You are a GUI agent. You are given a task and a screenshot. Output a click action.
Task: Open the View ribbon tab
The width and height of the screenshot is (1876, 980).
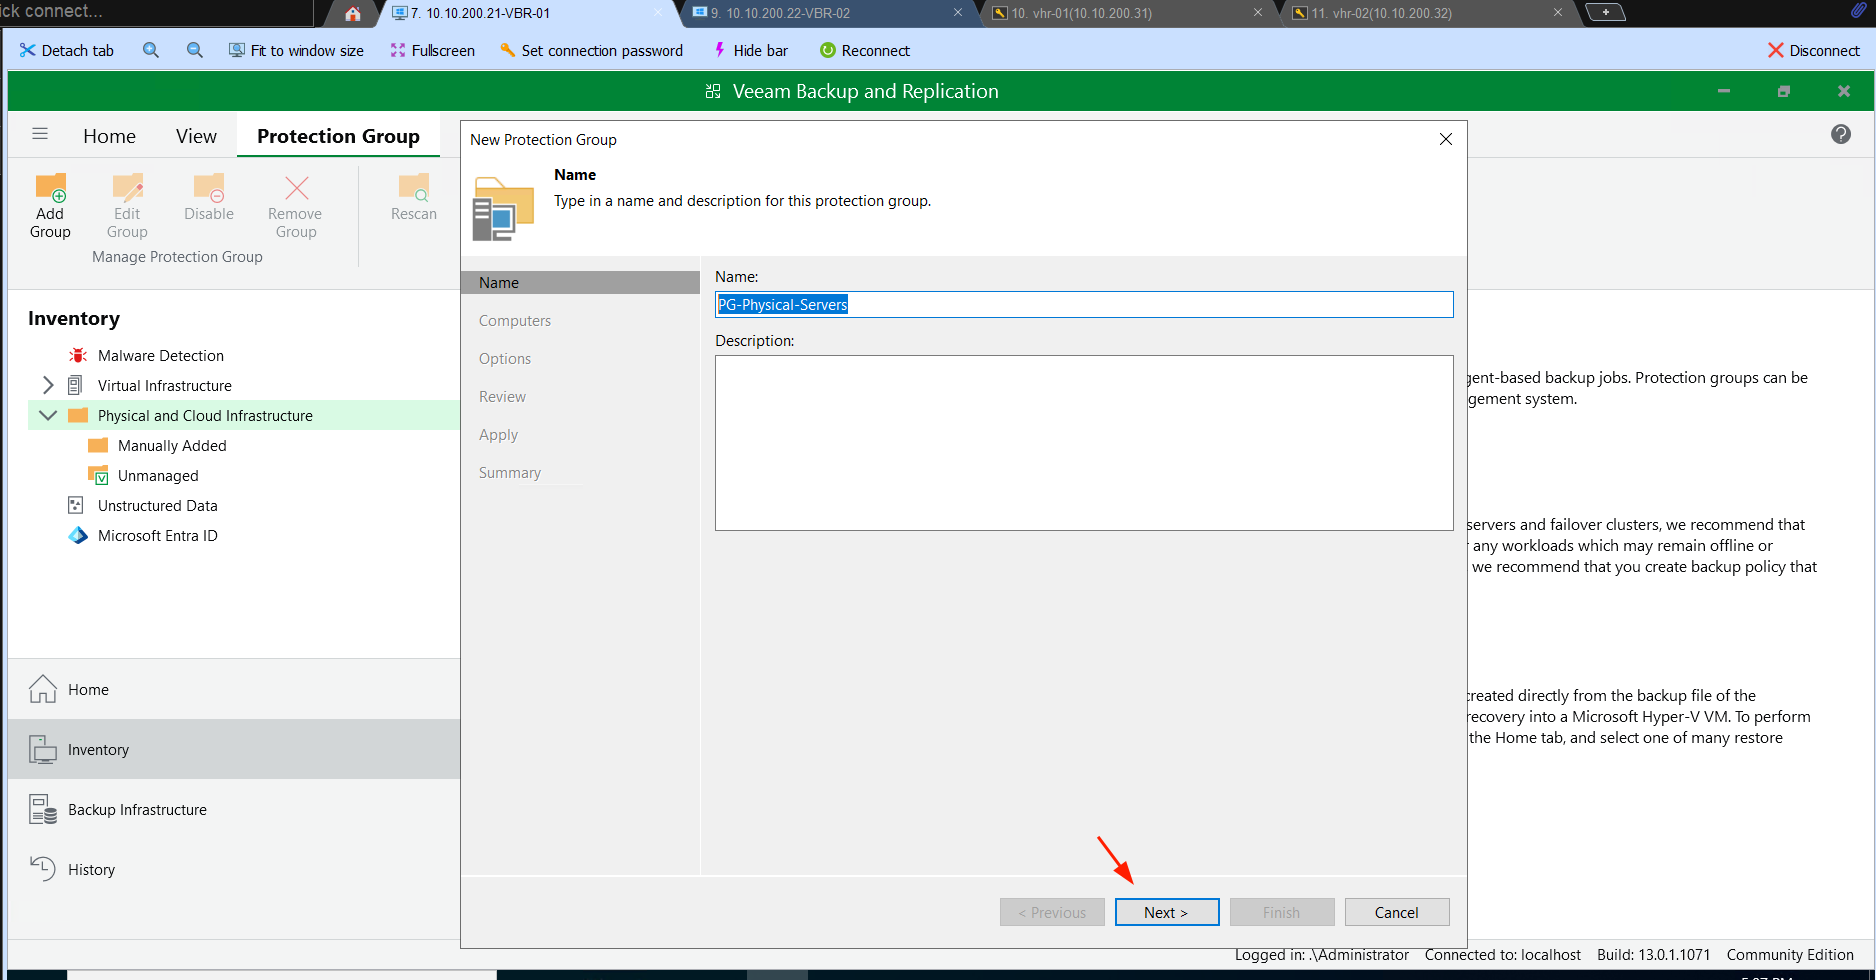196,136
